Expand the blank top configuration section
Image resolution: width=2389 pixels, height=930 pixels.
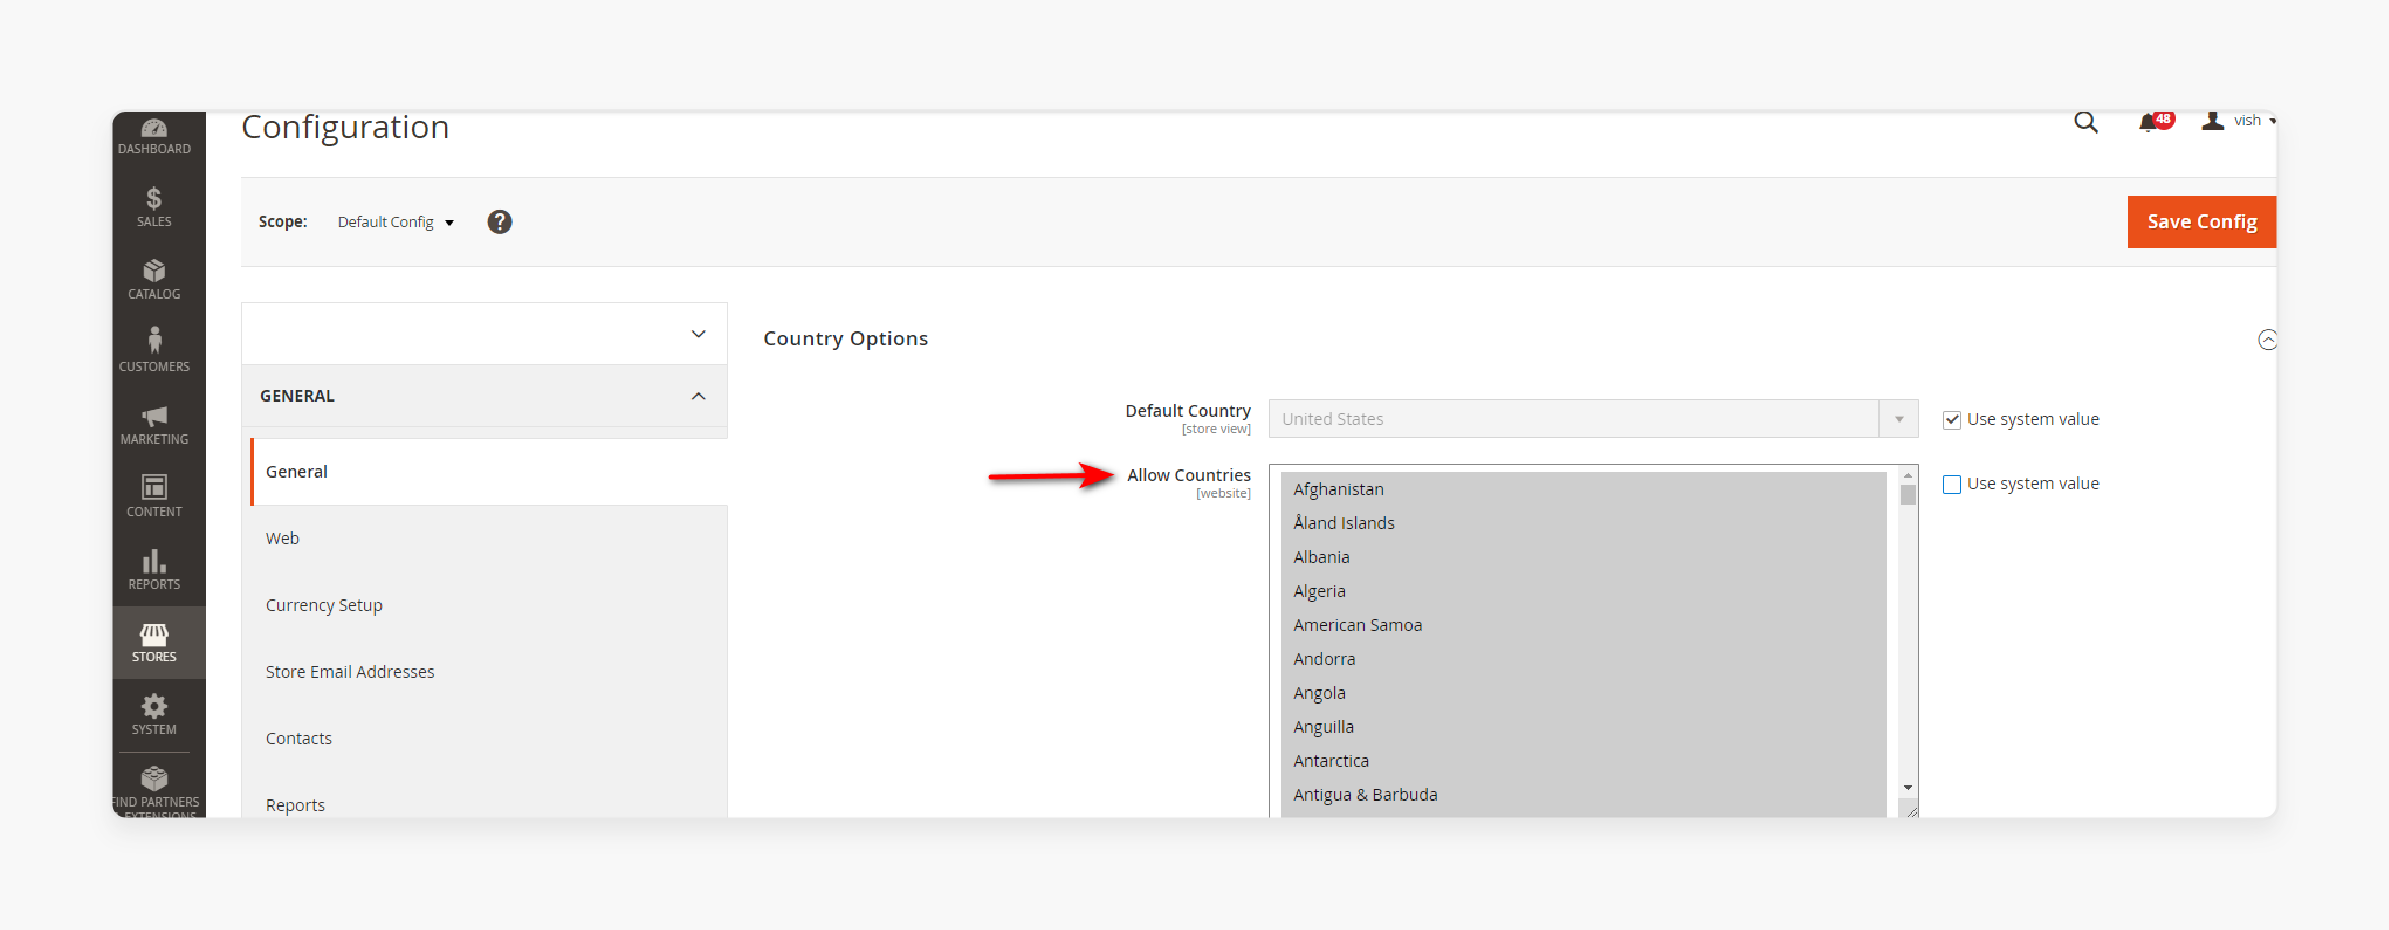click(484, 334)
